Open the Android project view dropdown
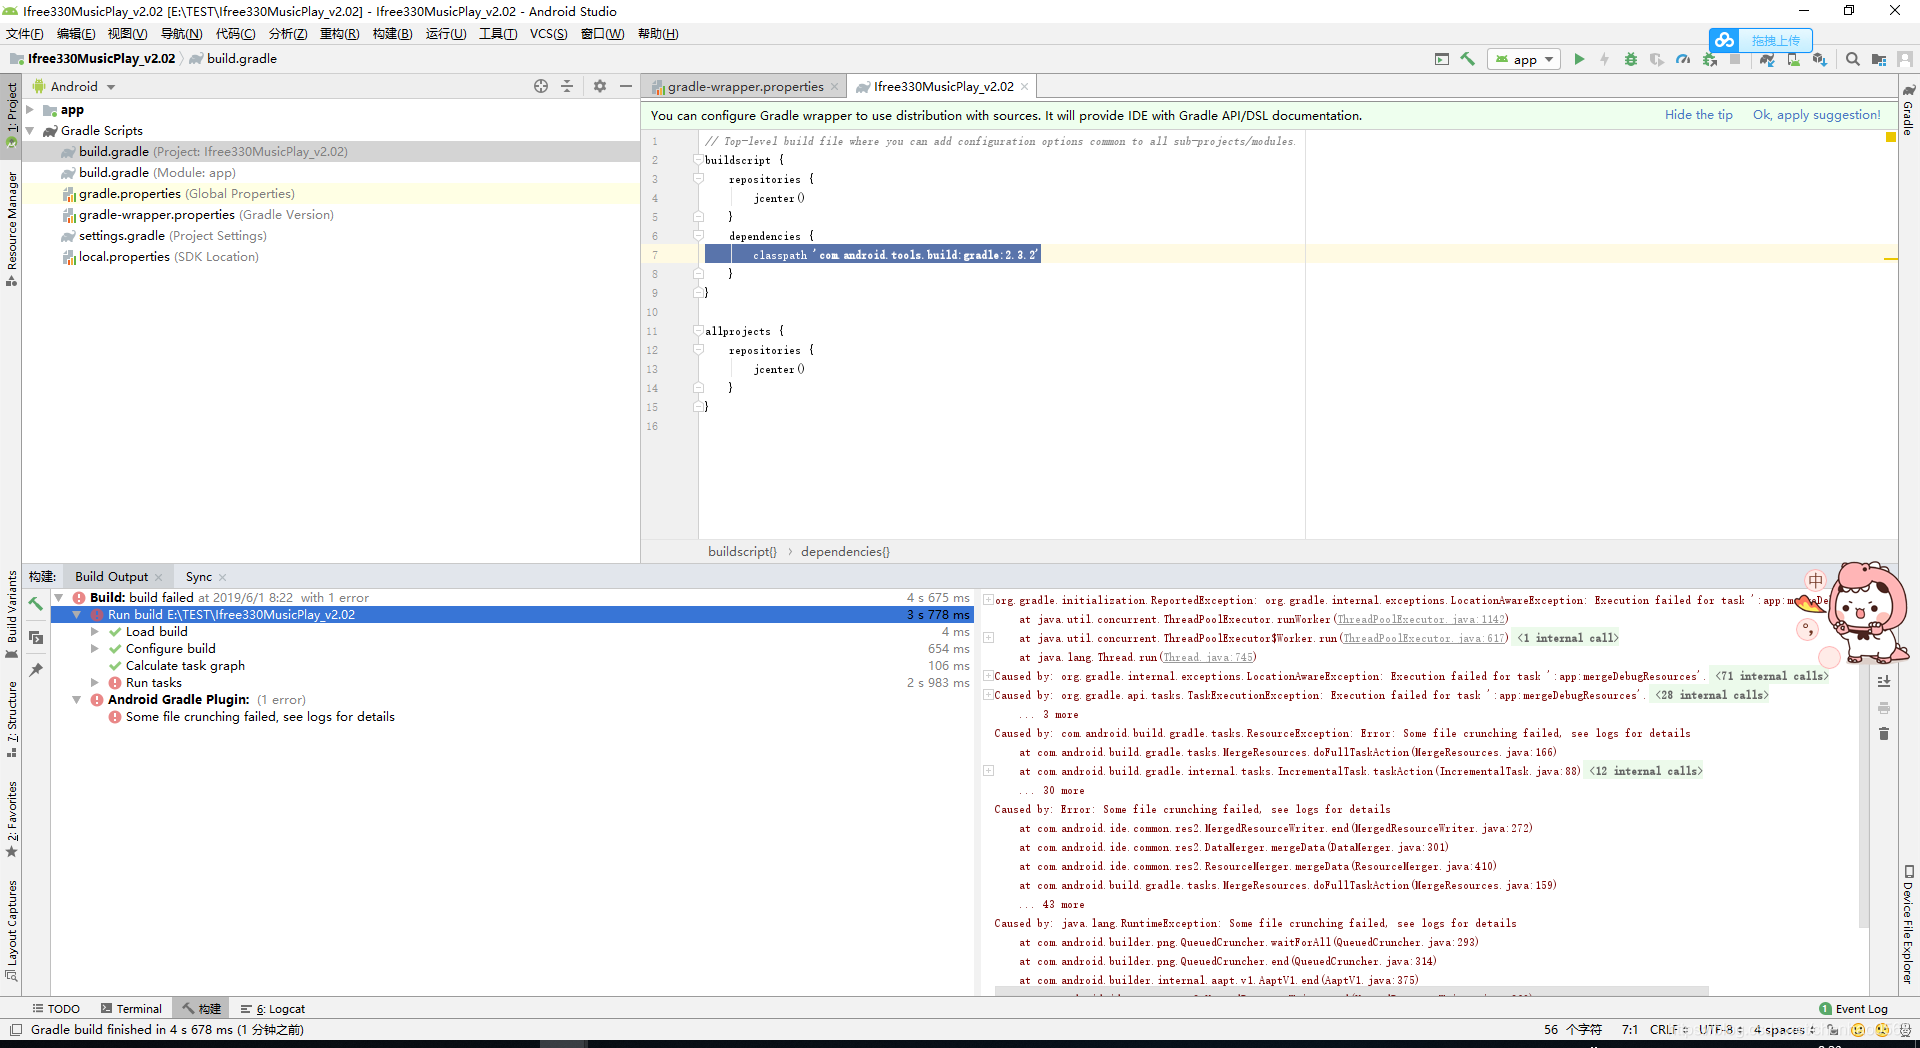Viewport: 1920px width, 1048px height. pyautogui.click(x=75, y=86)
